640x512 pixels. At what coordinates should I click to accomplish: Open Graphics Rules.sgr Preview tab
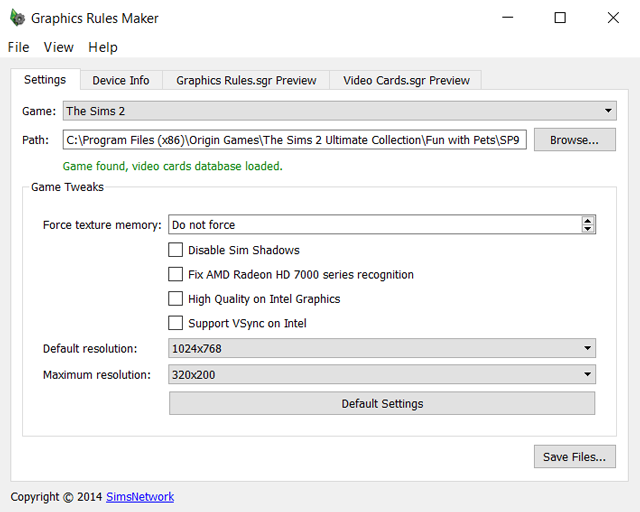pyautogui.click(x=246, y=80)
